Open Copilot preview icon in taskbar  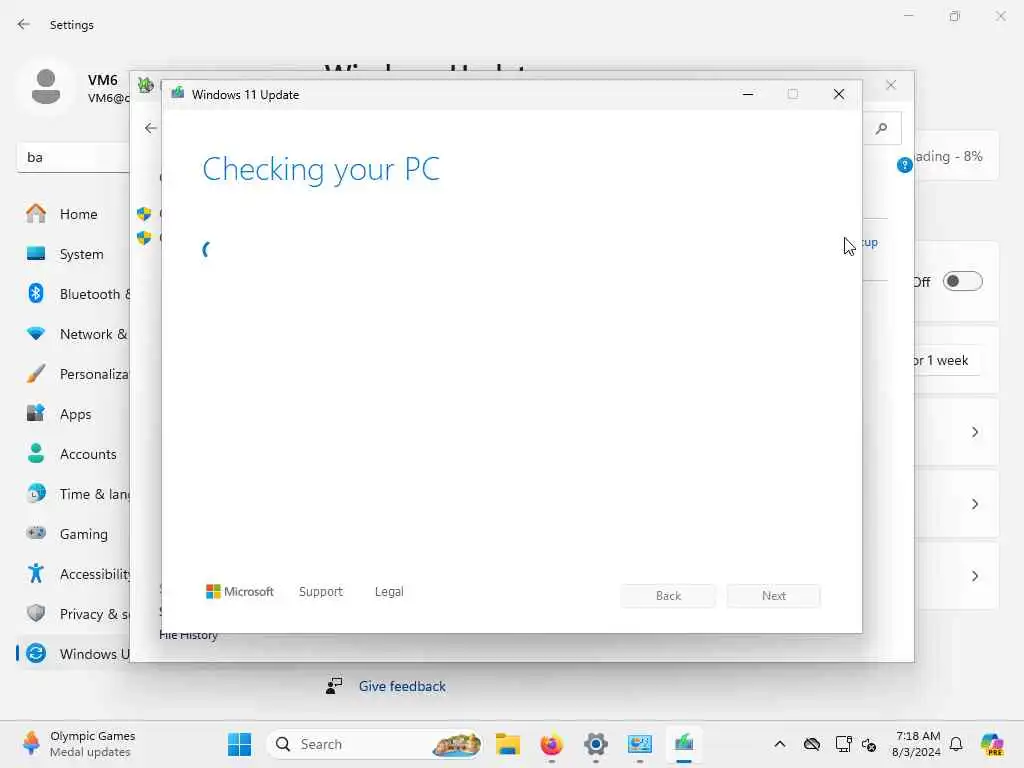click(x=992, y=744)
